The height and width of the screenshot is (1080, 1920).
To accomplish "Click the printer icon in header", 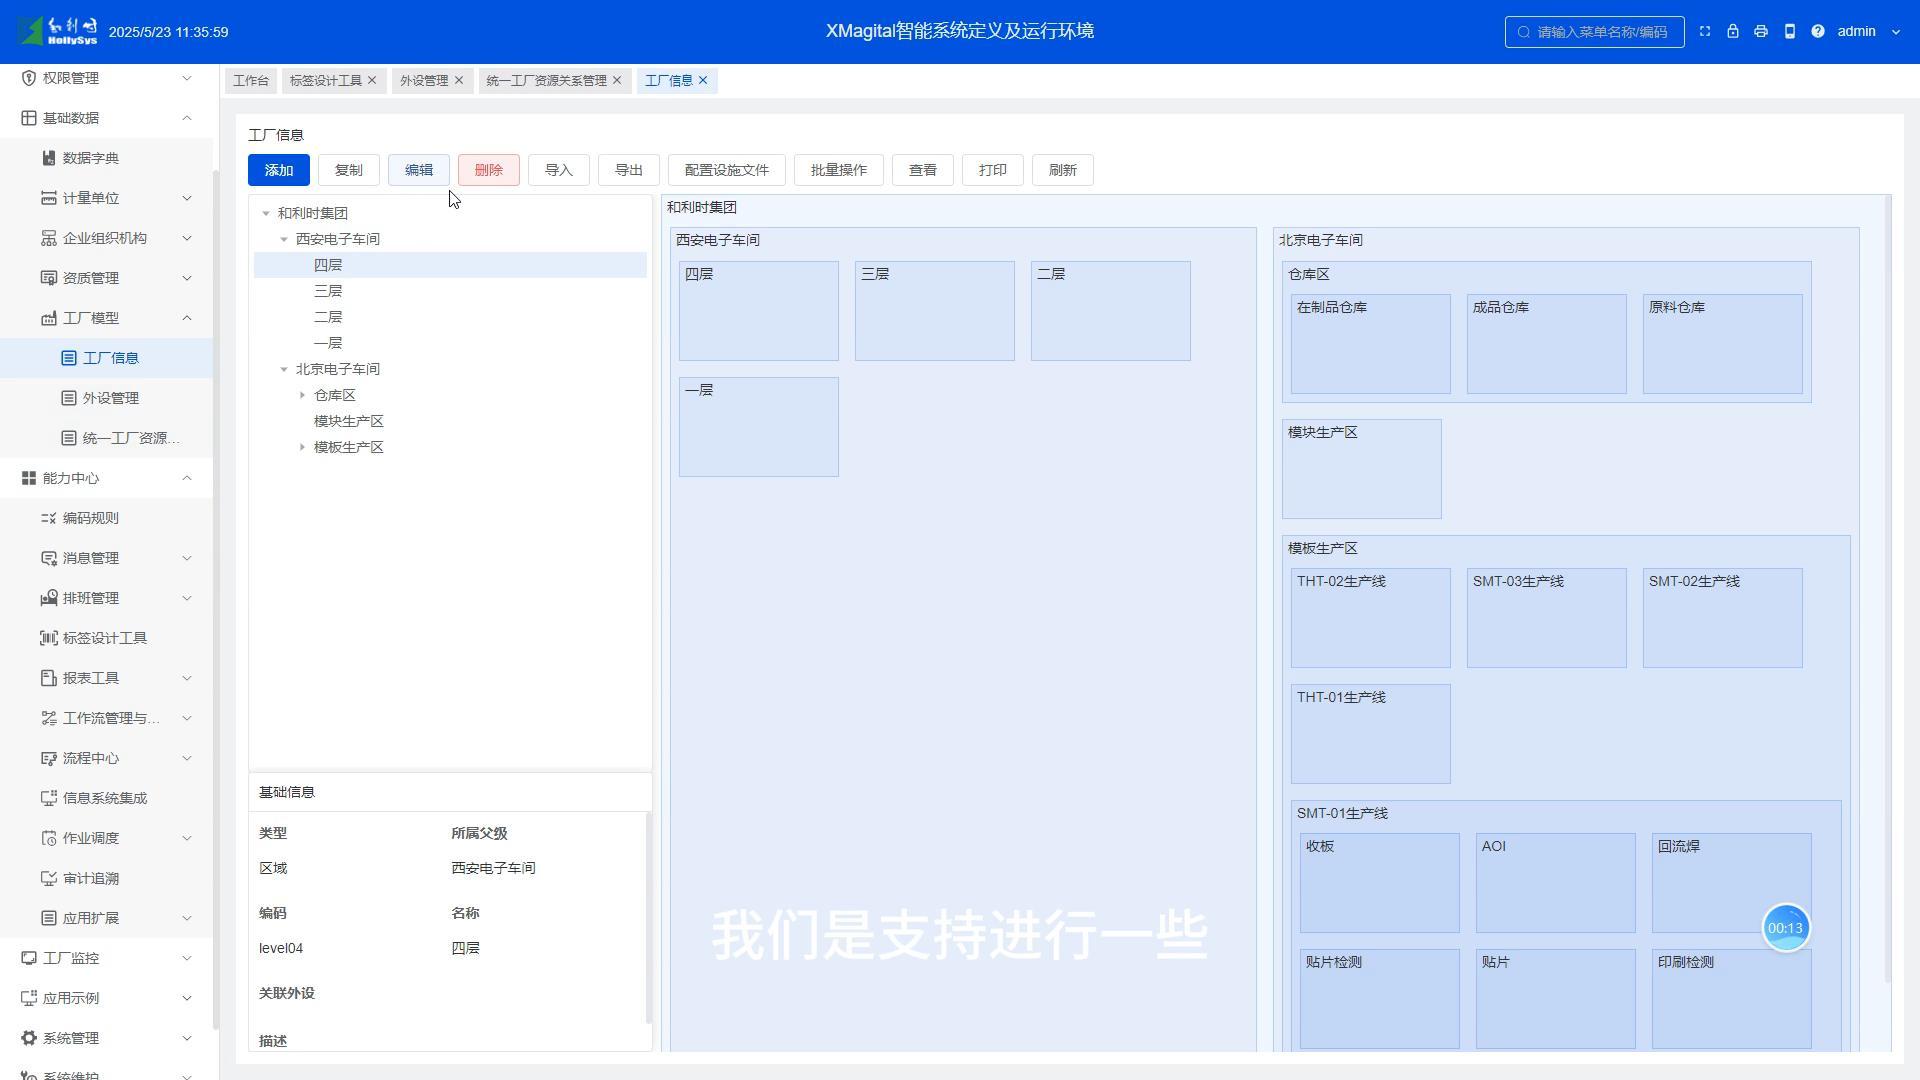I will 1761,32.
